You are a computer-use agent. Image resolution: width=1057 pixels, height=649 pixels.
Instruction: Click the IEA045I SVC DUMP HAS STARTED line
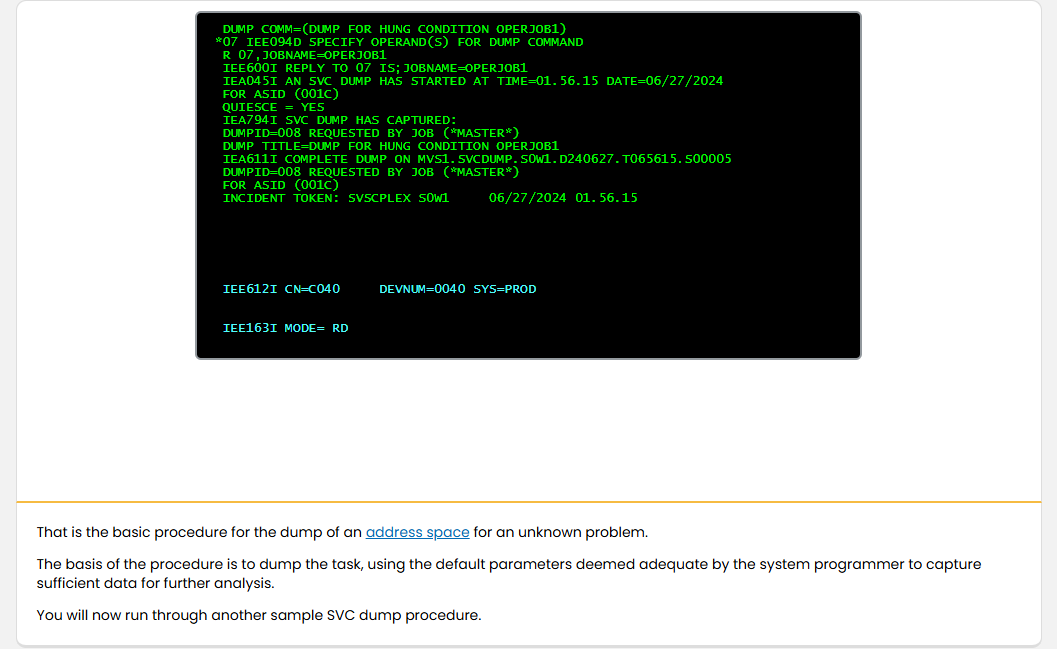click(473, 81)
